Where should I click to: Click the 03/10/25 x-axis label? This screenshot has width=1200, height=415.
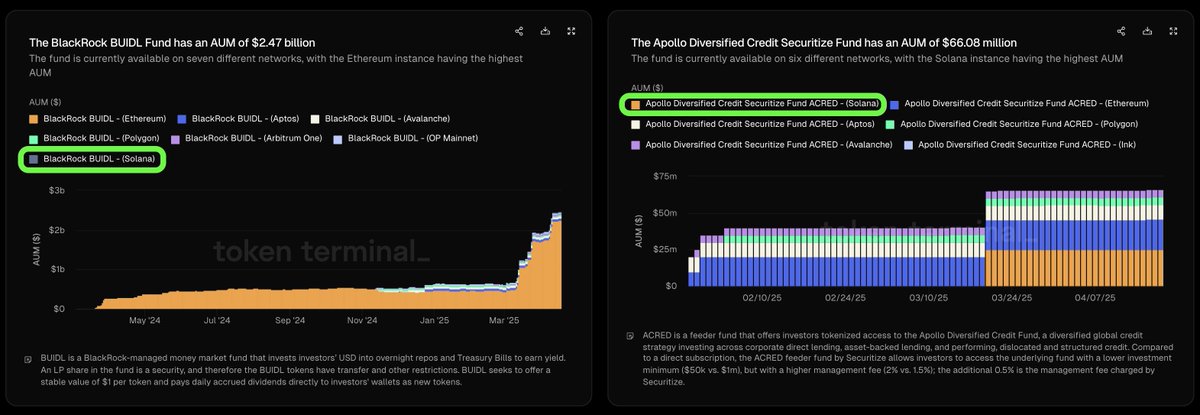[x=928, y=298]
